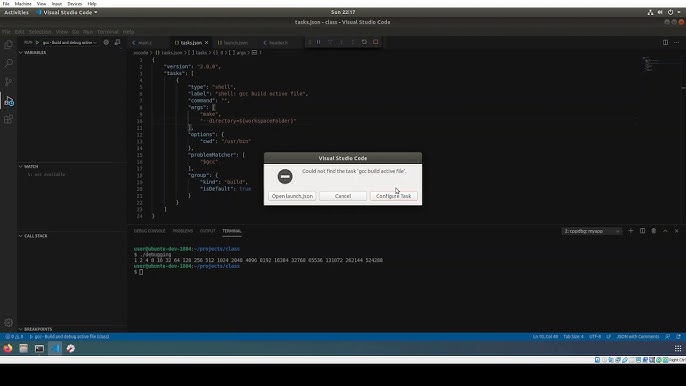Viewport: 686px width, 386px height.
Task: Open the Explorer view in activity bar
Action: click(x=8, y=44)
